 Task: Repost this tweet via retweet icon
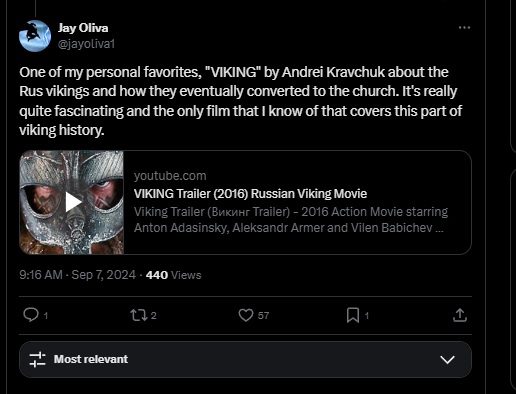pos(139,315)
